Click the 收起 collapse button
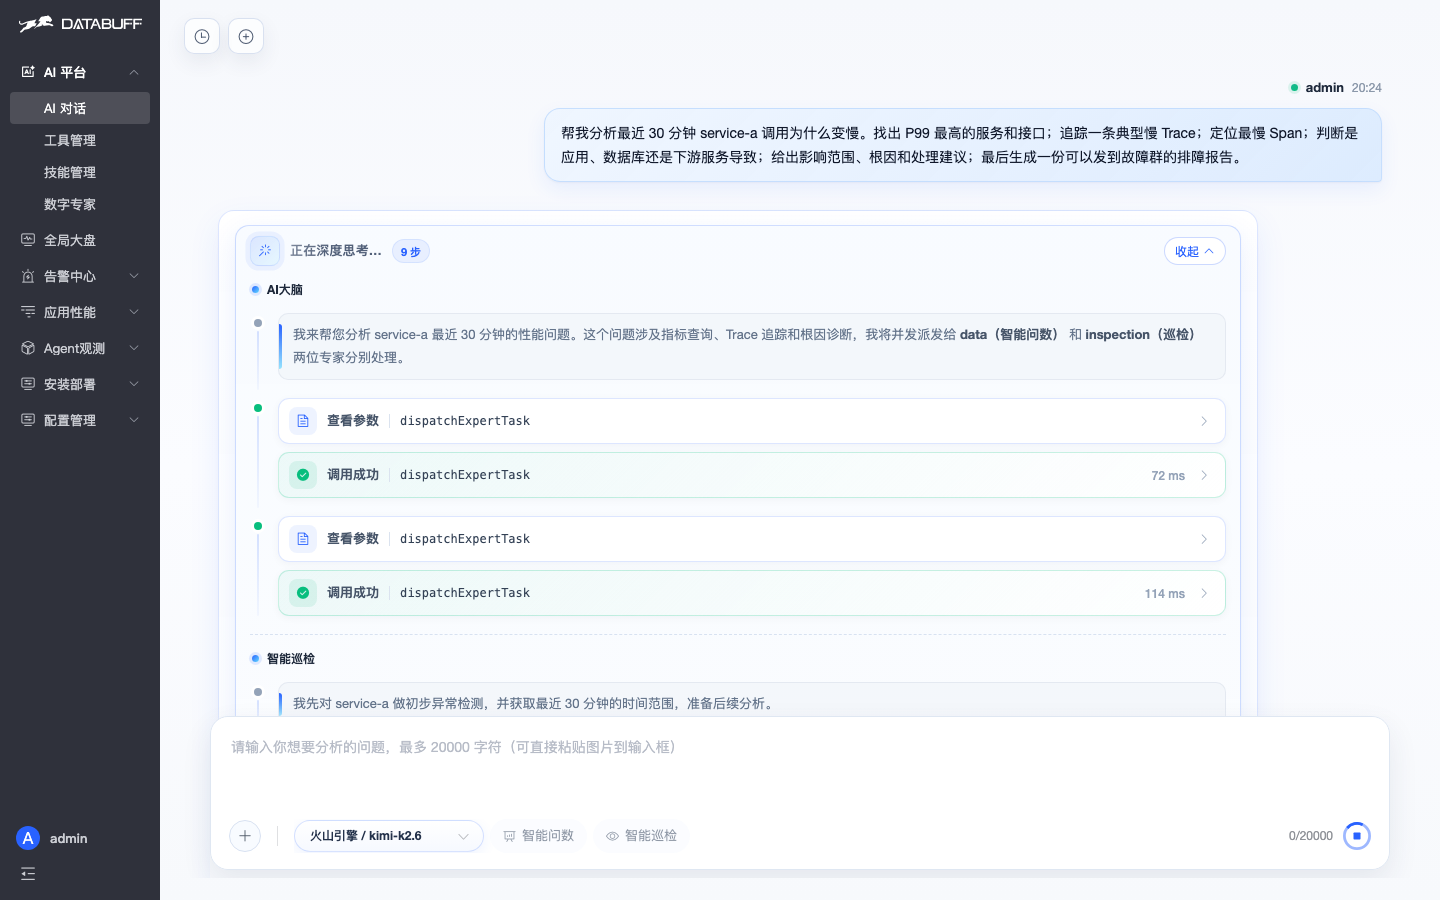The height and width of the screenshot is (900, 1440). 1195,251
